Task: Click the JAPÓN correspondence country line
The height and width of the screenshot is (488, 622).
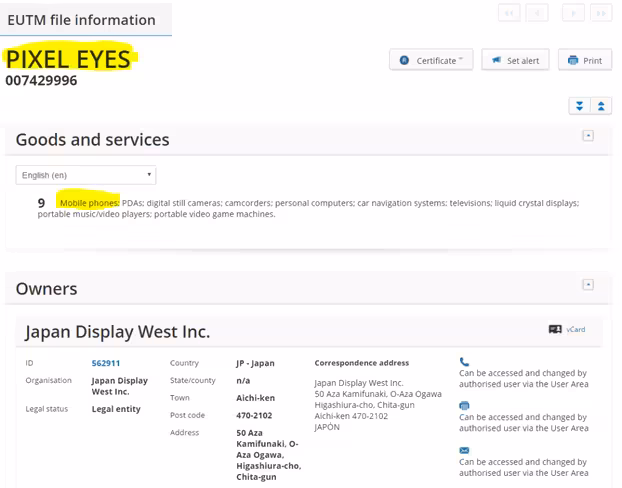Action: point(327,427)
